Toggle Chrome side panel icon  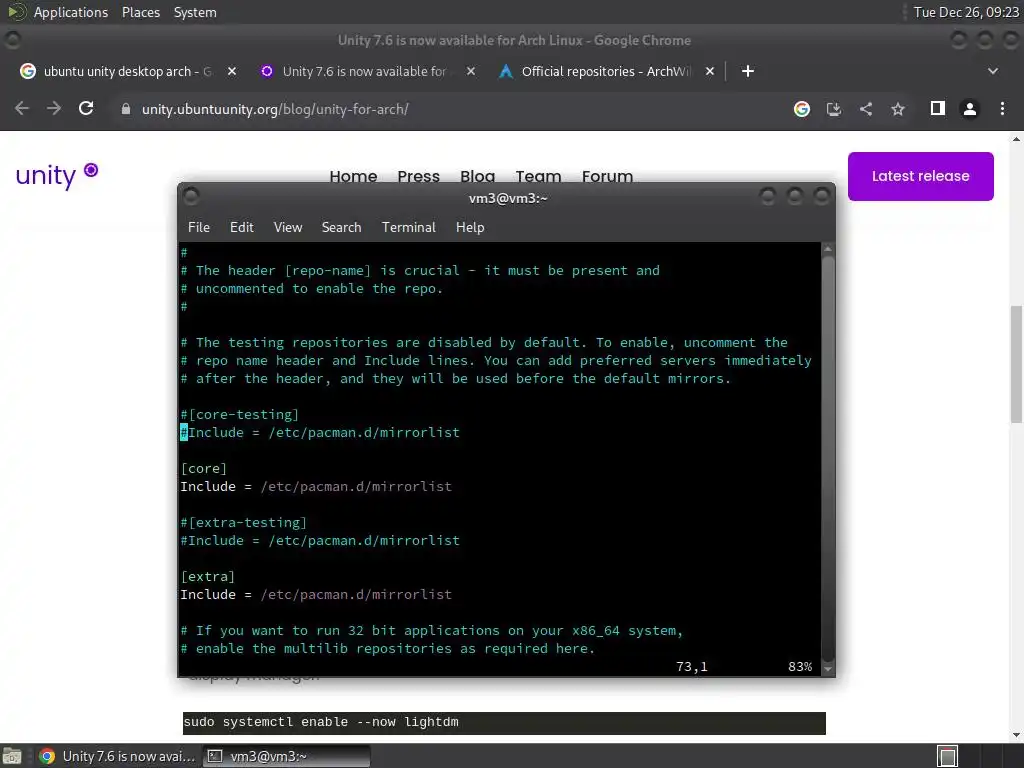pyautogui.click(x=938, y=108)
